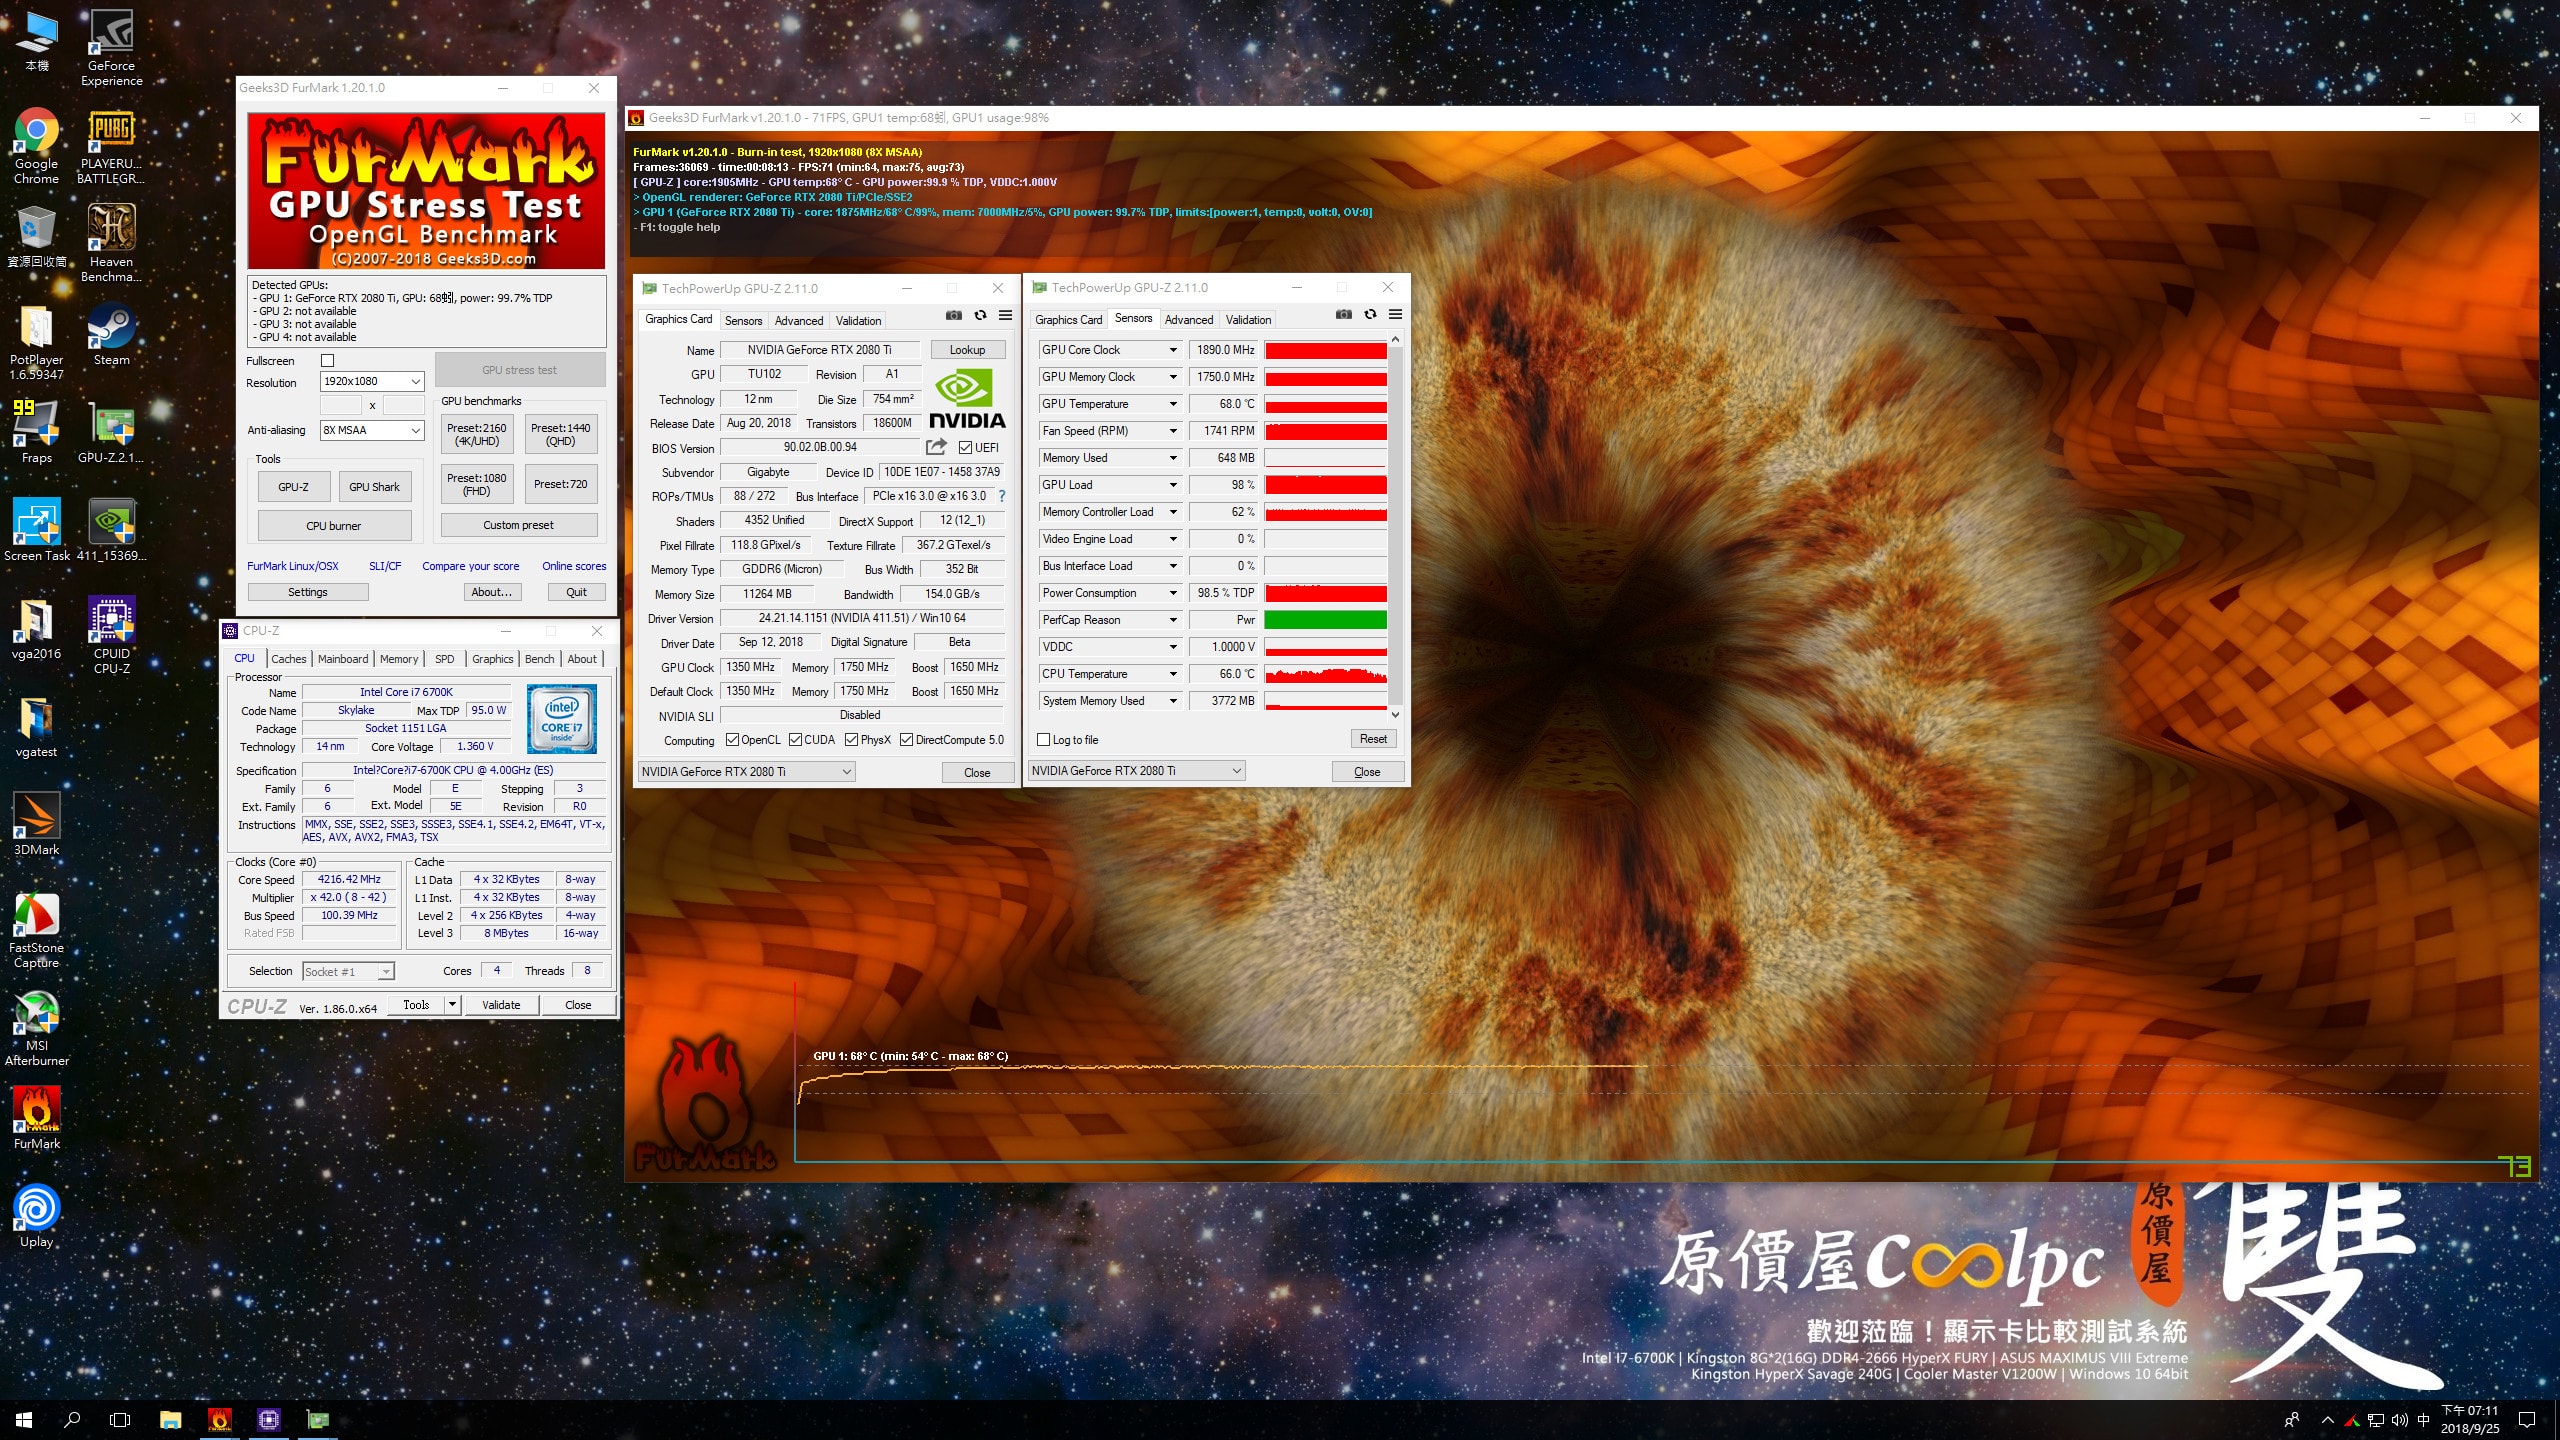Open hamburger menu in GPU-Z Sensors window

[1395, 314]
